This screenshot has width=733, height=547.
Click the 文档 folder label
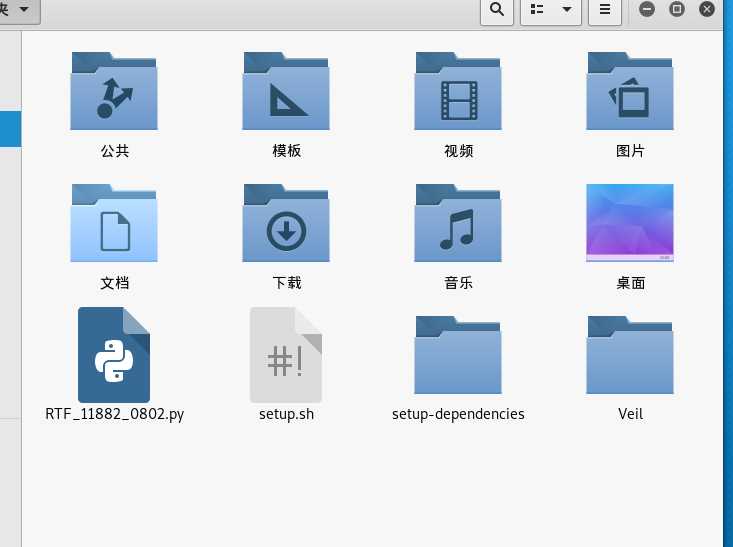(x=115, y=283)
